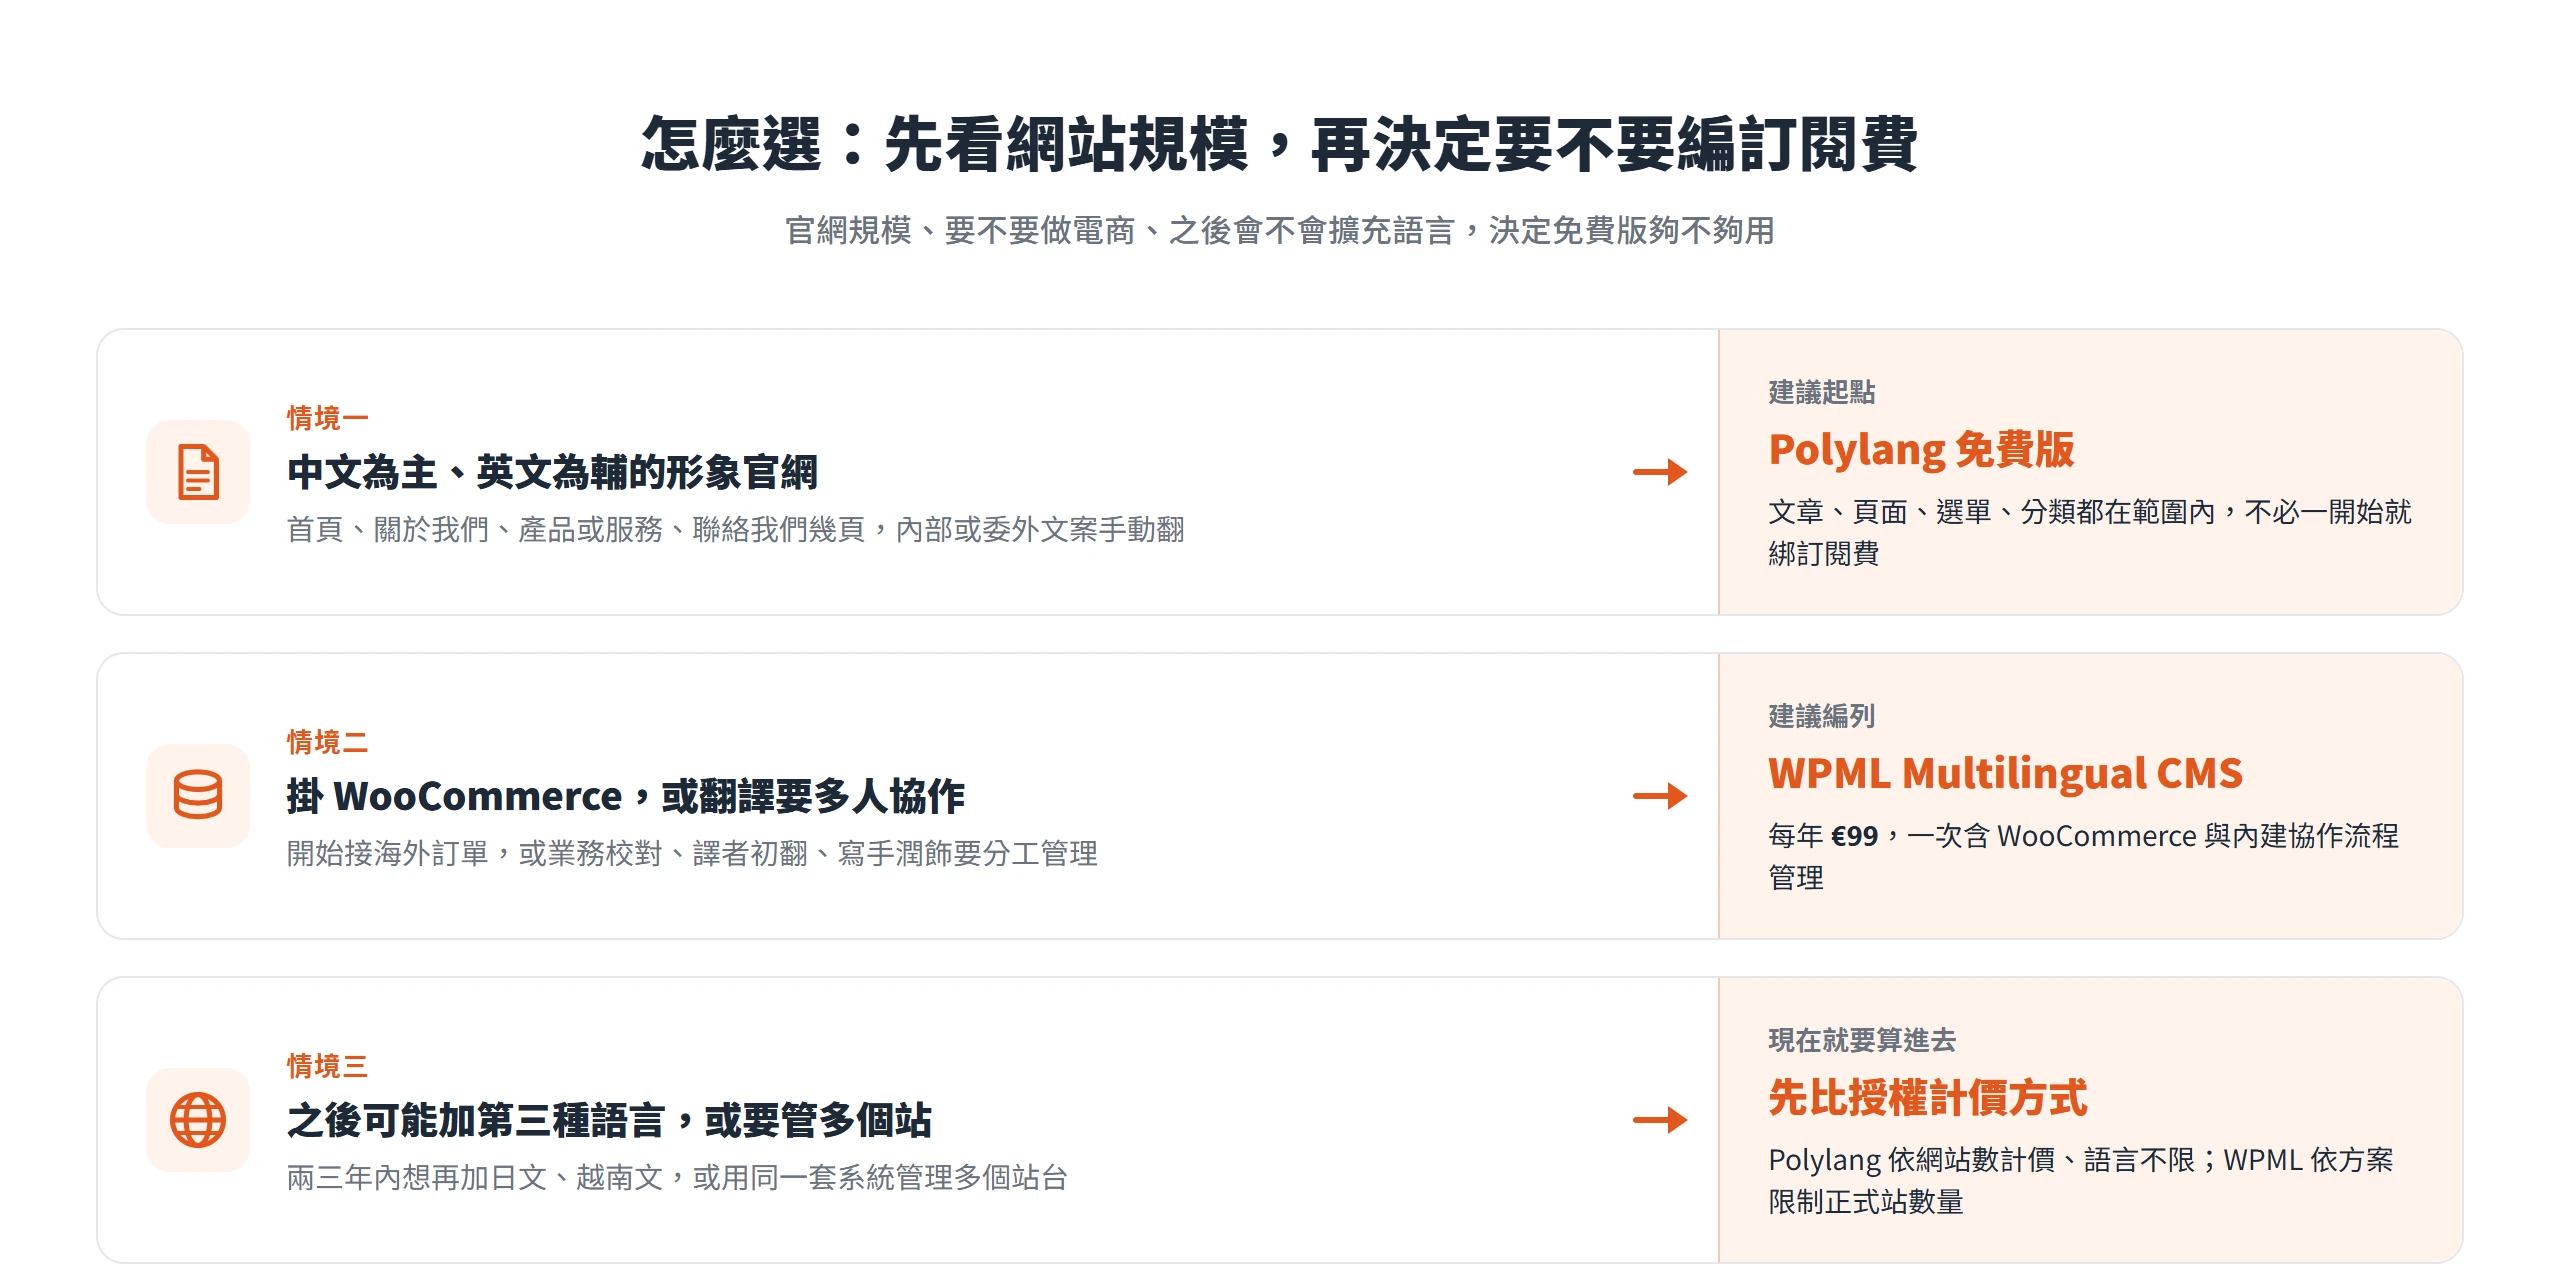Click the title 掛 WooCommerce，或翻譯要多人協作
2560x1288 pixels.
pos(626,796)
